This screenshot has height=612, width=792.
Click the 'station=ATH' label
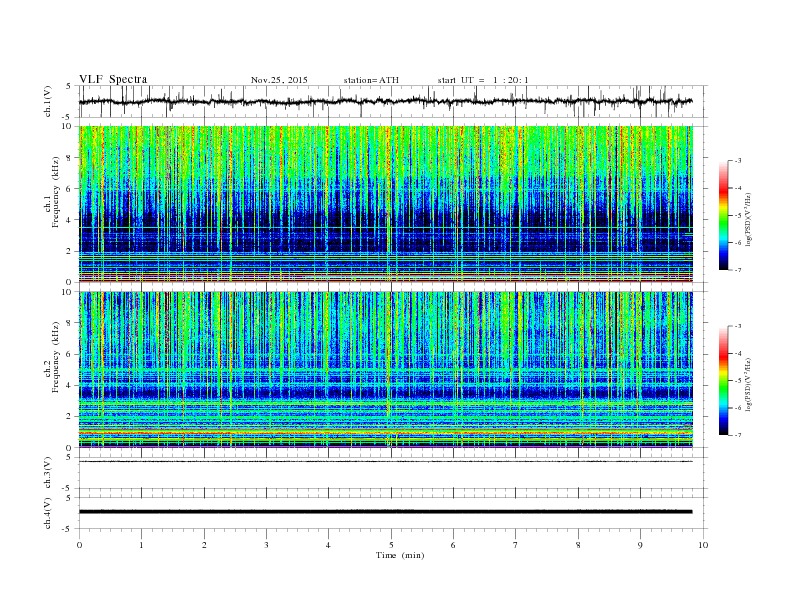[371, 80]
